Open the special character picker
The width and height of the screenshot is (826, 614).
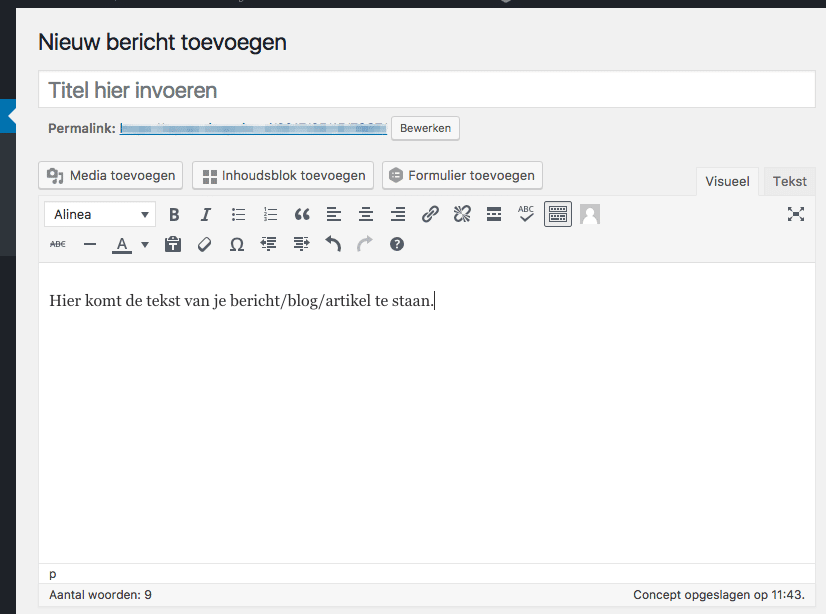(236, 243)
